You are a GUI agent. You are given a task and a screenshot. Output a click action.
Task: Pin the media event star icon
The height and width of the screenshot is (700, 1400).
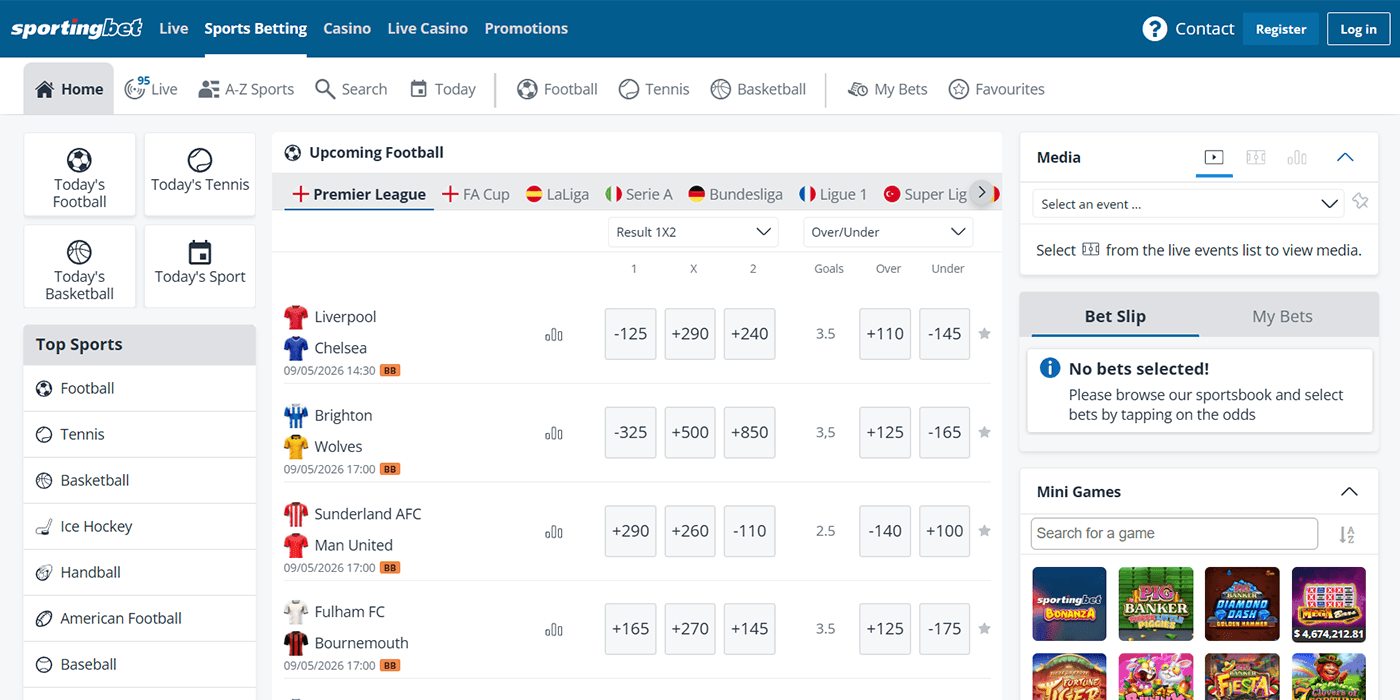[1360, 202]
